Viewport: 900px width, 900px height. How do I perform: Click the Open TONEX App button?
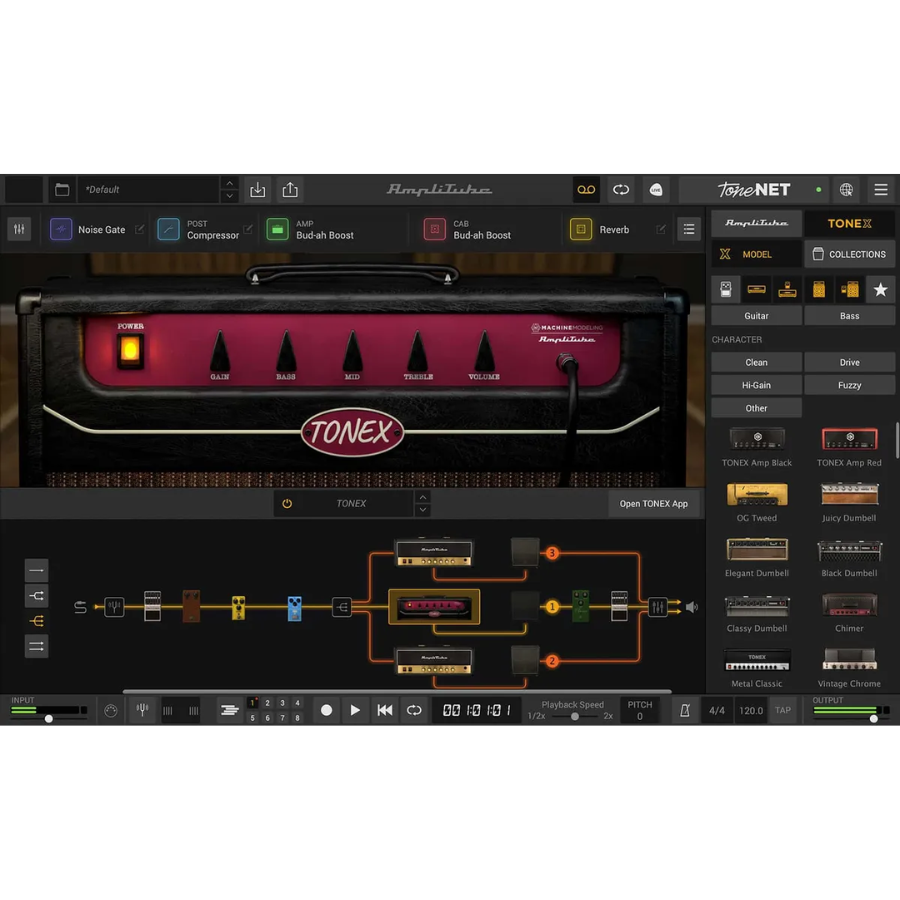click(x=653, y=504)
